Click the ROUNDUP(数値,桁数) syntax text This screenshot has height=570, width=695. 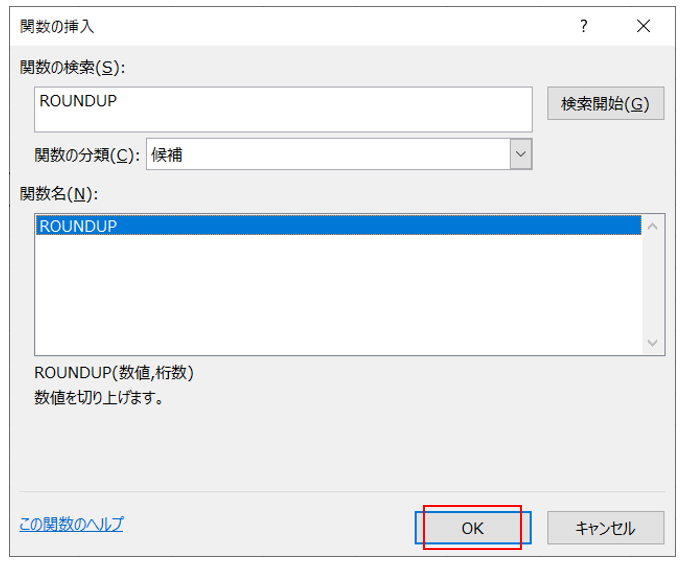click(114, 373)
